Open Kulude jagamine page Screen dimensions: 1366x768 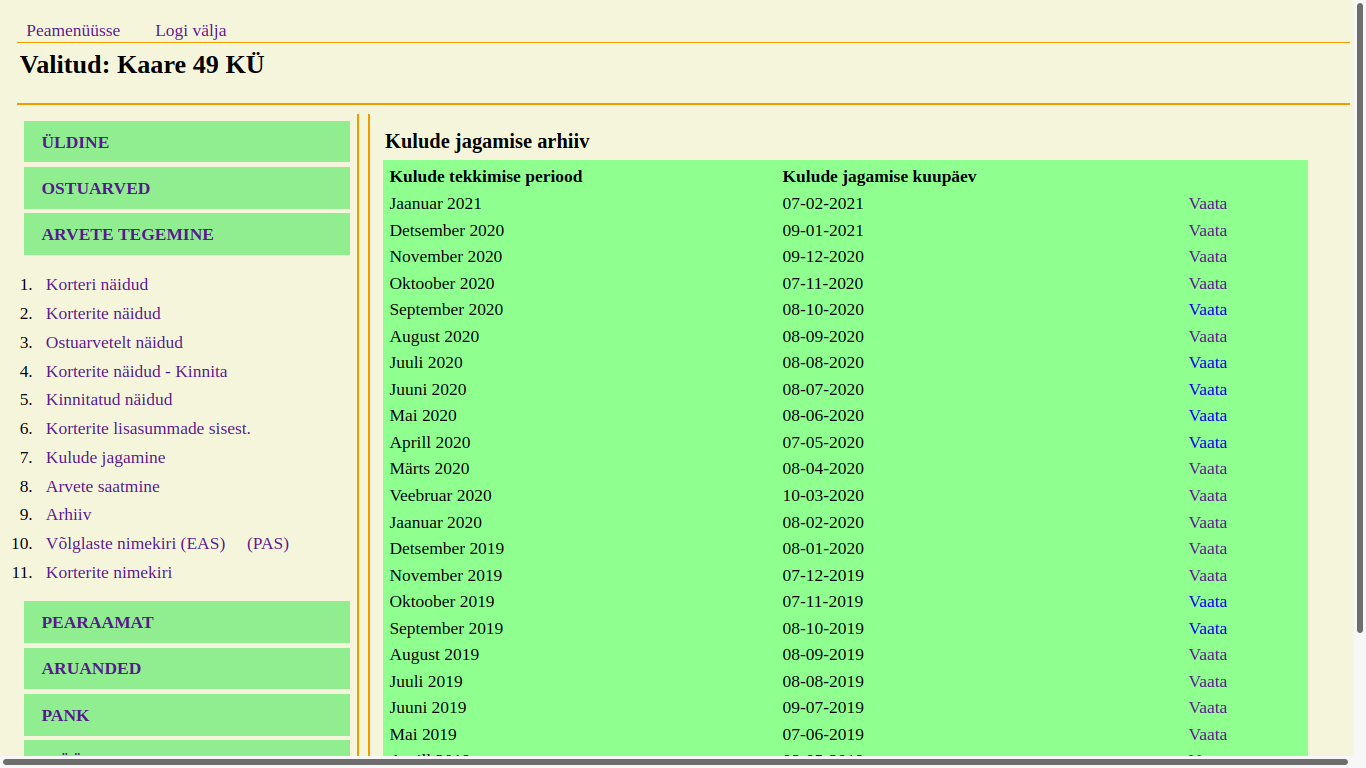coord(105,457)
